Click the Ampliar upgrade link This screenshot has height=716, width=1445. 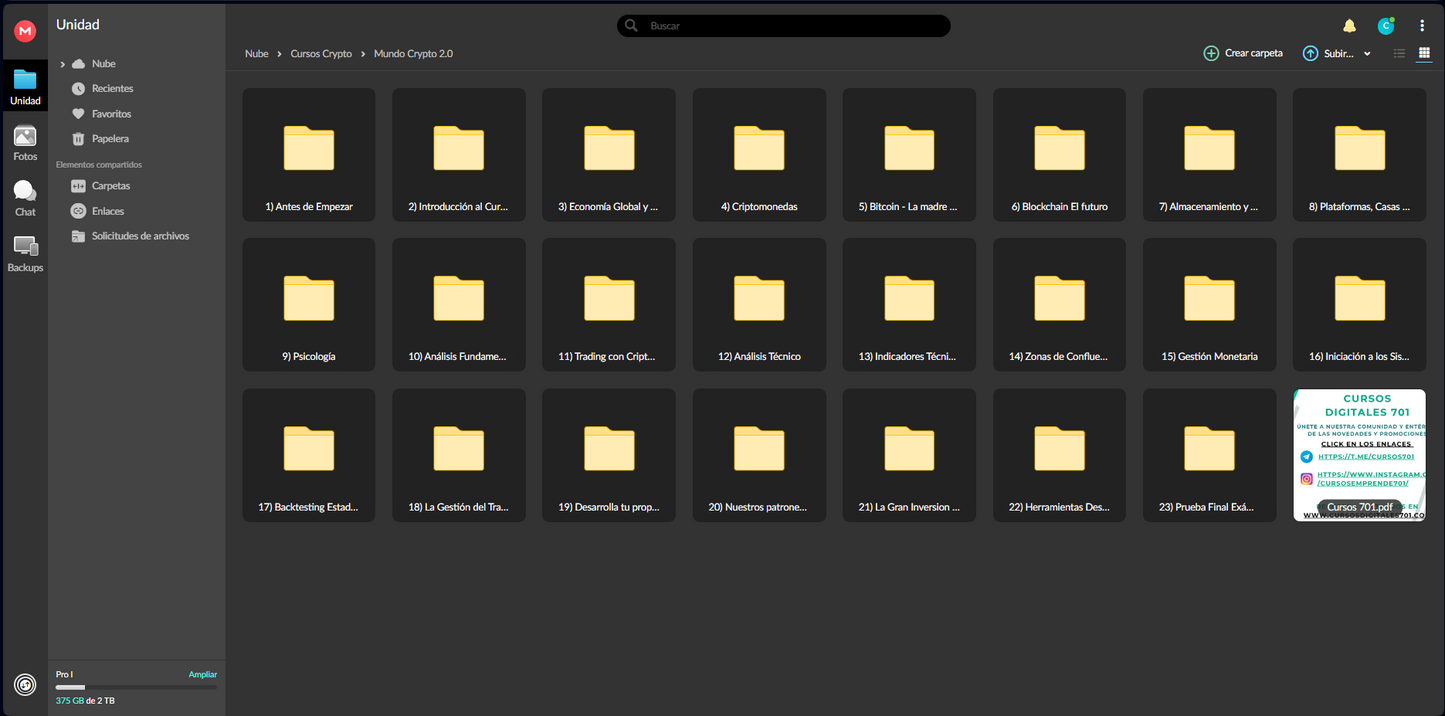click(x=202, y=675)
